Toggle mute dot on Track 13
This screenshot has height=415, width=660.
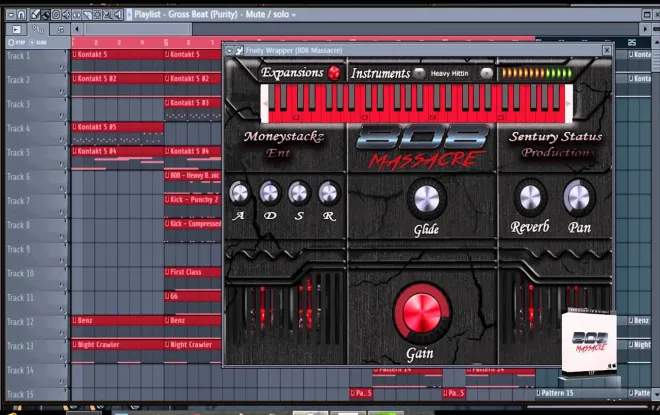coord(61,357)
